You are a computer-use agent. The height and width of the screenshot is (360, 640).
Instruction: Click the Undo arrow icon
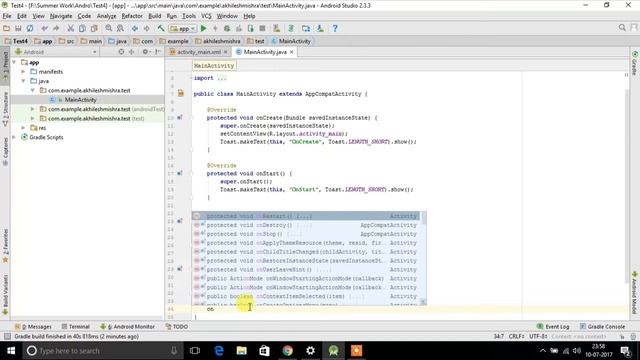pyautogui.click(x=44, y=28)
